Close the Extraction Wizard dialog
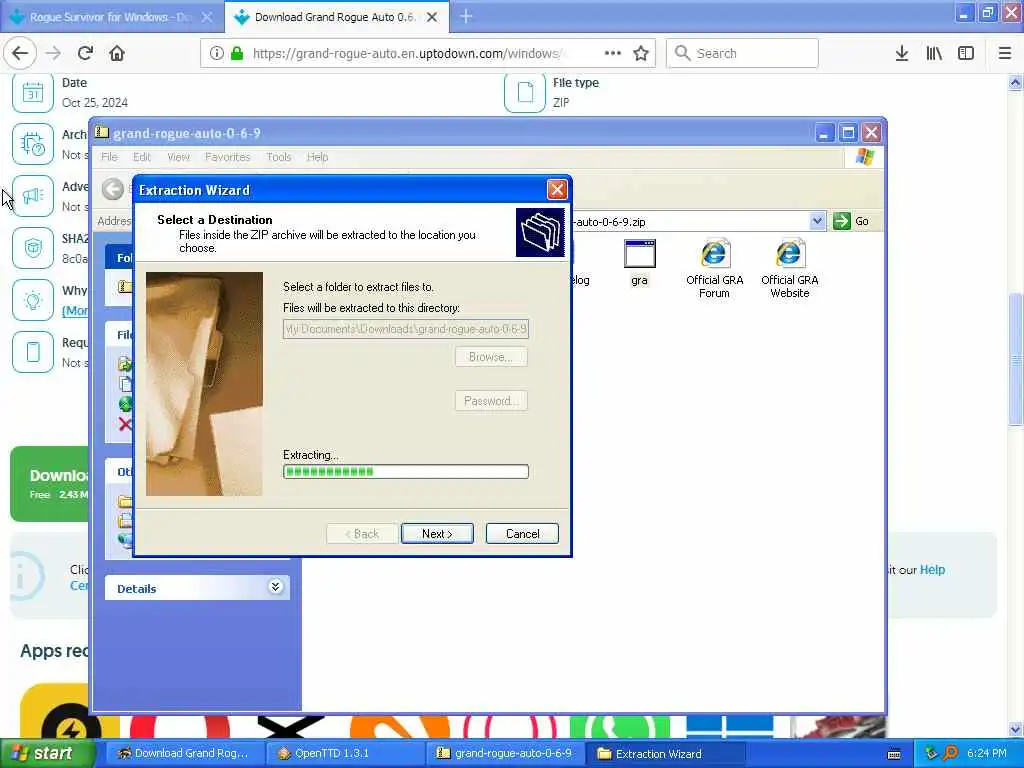Screen dimensions: 1024x768 pos(556,189)
